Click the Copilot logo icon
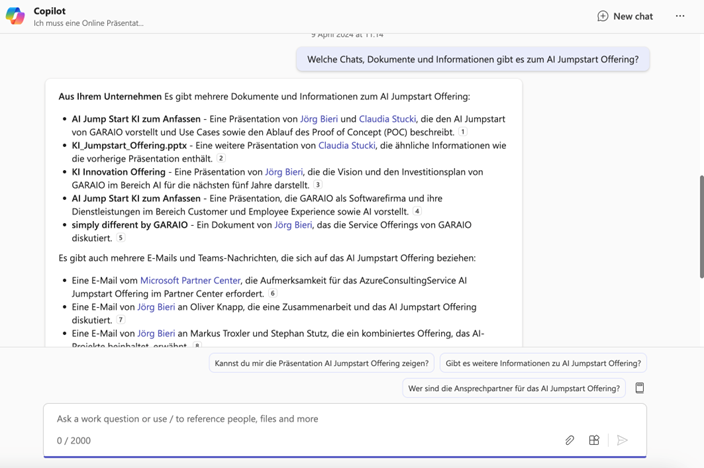 15,16
